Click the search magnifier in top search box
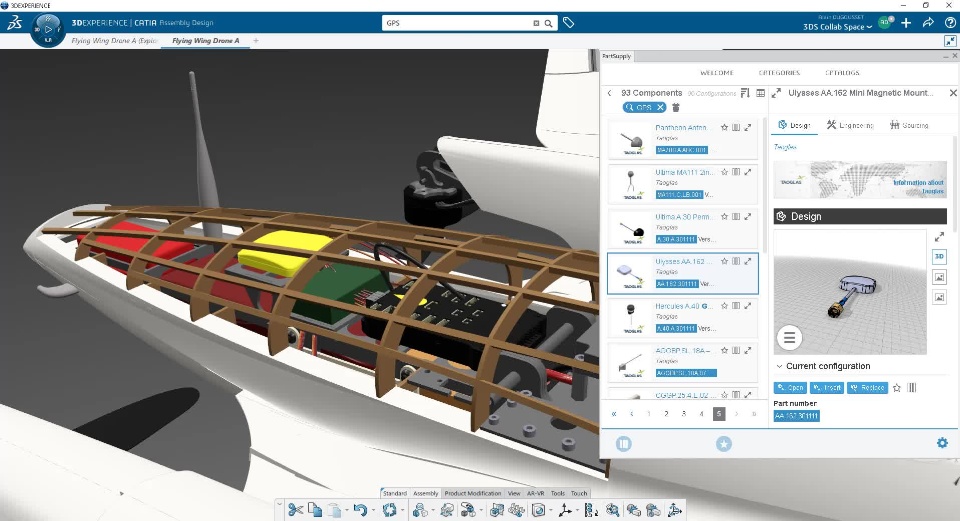960x521 pixels. coord(549,23)
